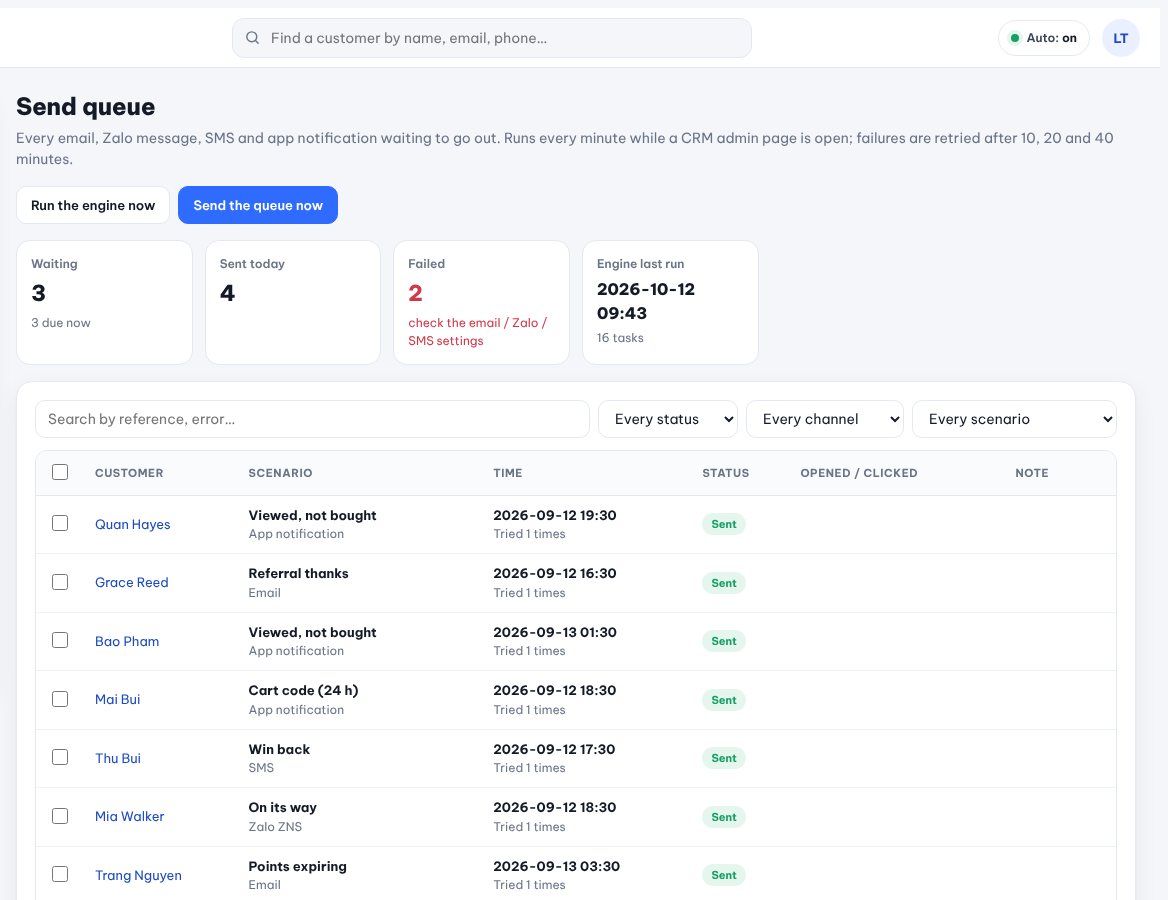The image size is (1168, 900).
Task: Tick the Bao Pham row checkbox
Action: [60, 641]
